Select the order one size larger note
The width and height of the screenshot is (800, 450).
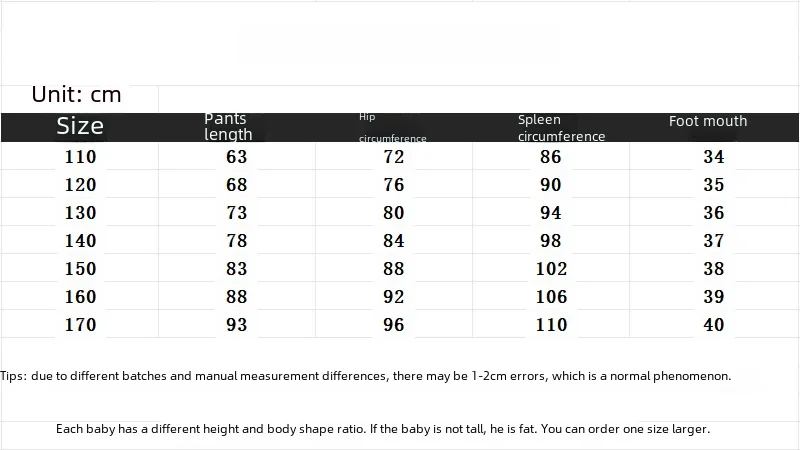coord(383,429)
